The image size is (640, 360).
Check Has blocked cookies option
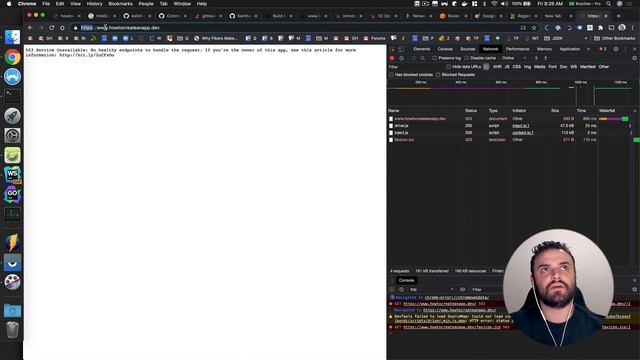tap(391, 75)
